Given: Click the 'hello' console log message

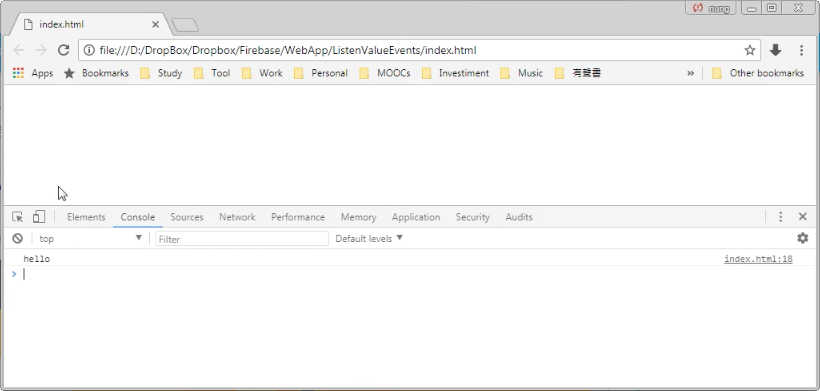Looking at the screenshot, I should [37, 259].
